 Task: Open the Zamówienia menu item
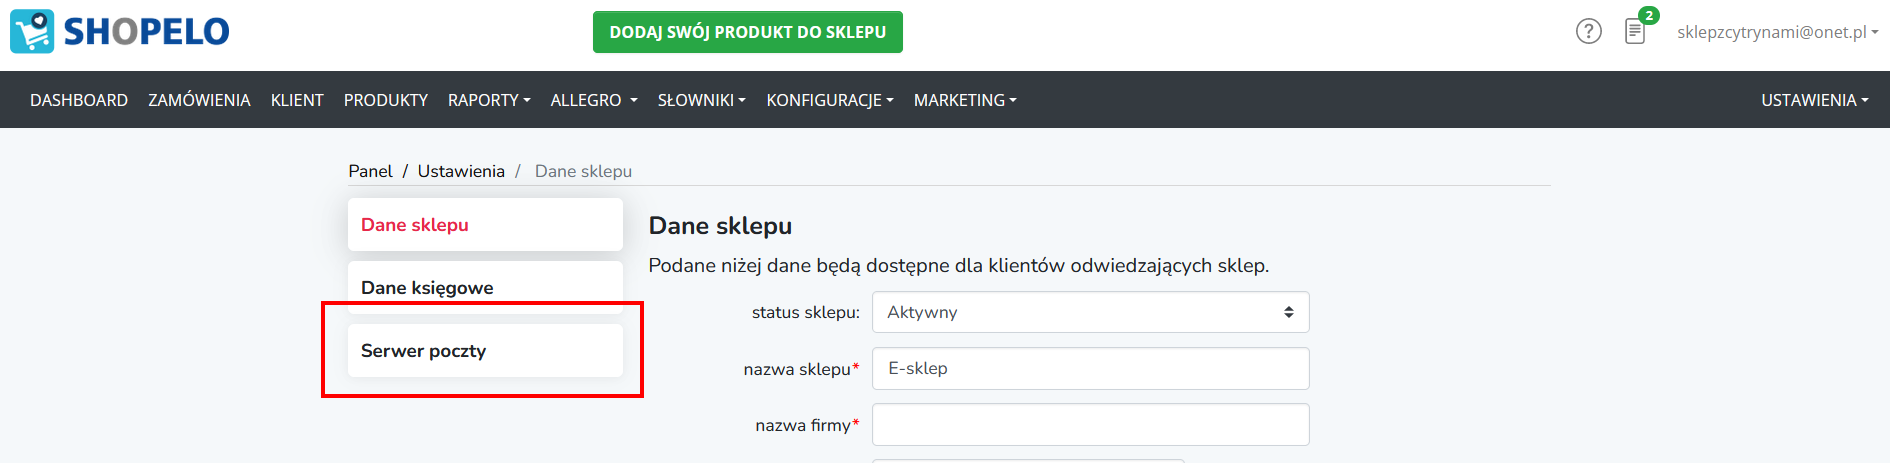coord(199,100)
